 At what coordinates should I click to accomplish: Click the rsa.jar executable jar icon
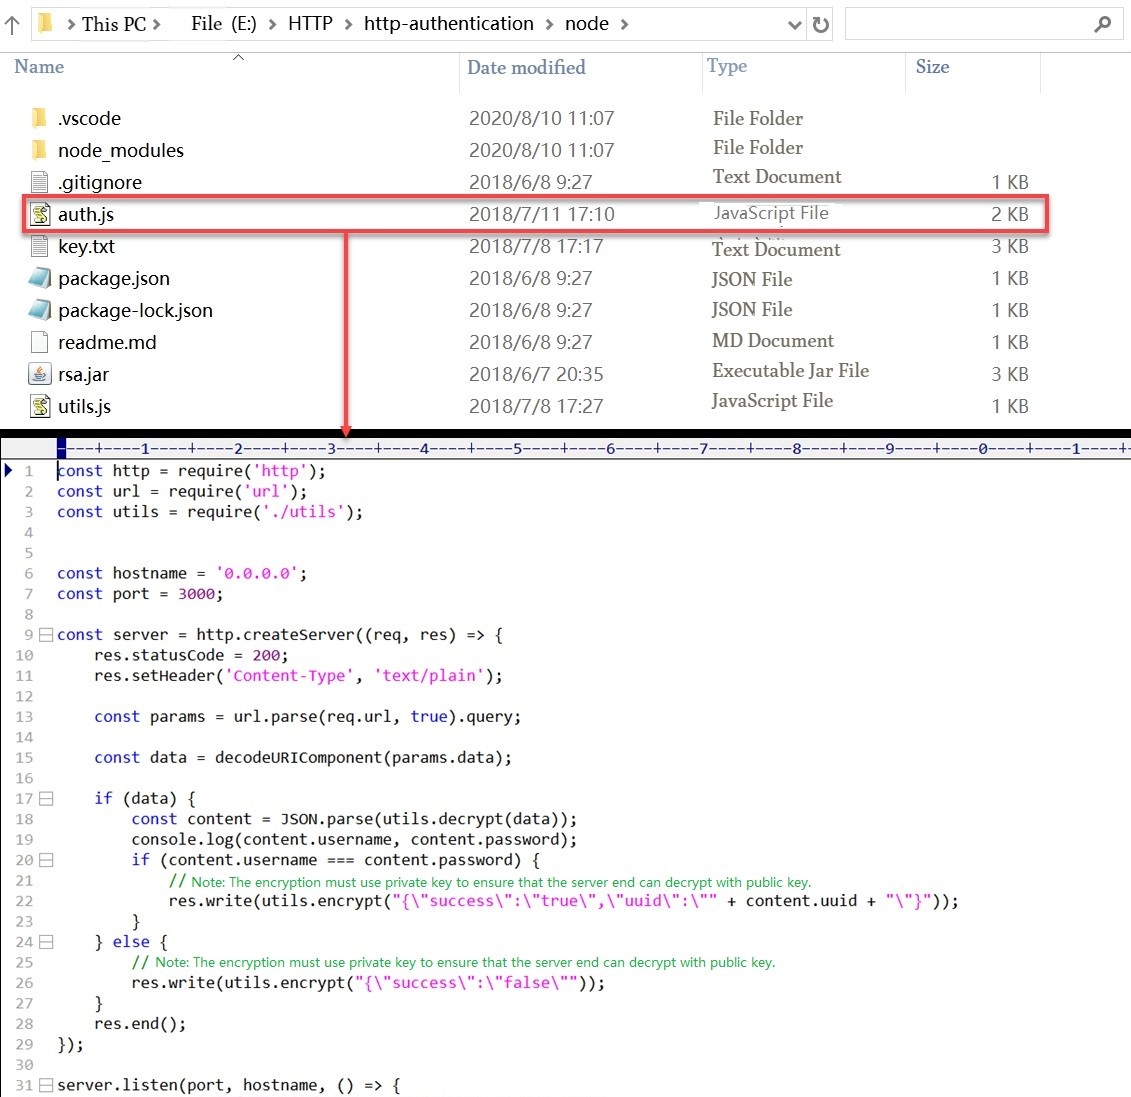[40, 374]
